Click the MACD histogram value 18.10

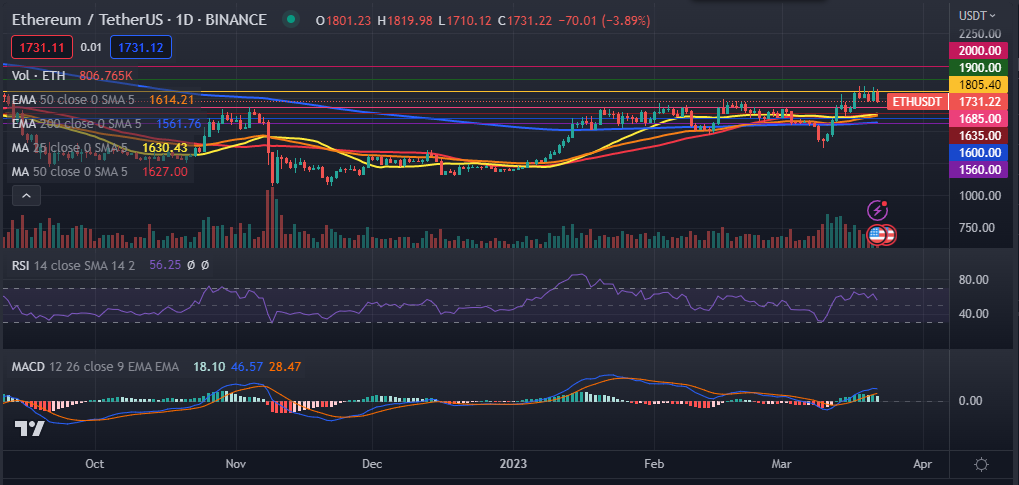(x=209, y=367)
